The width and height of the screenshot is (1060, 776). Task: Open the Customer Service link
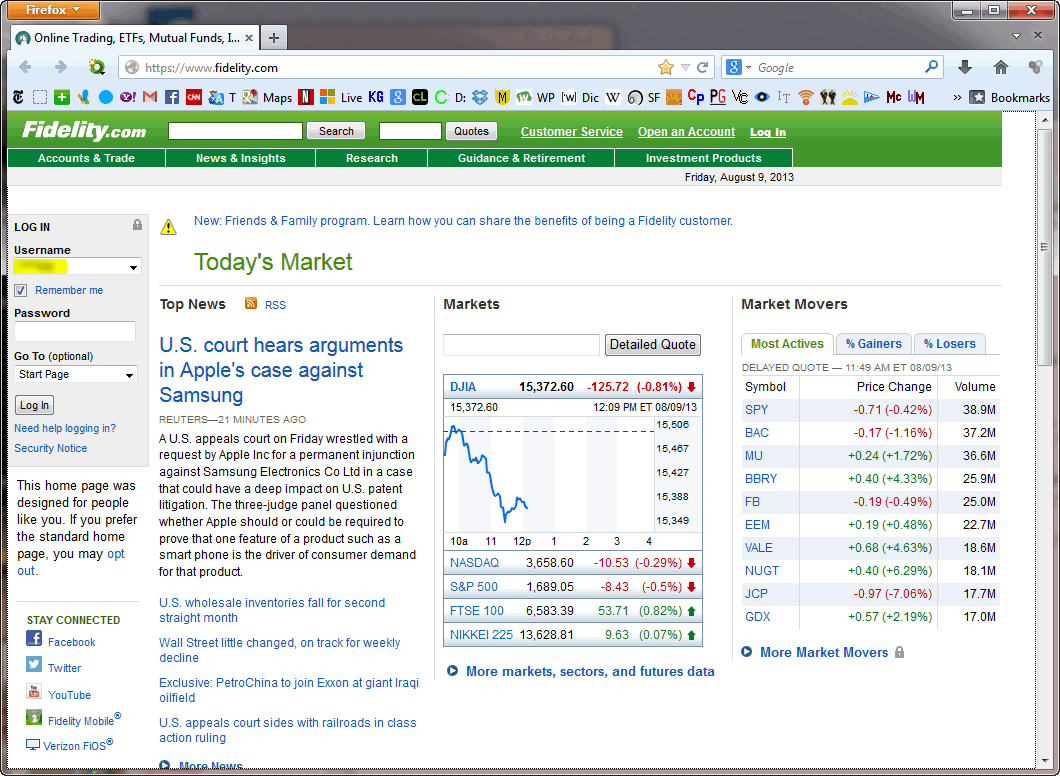[x=571, y=132]
